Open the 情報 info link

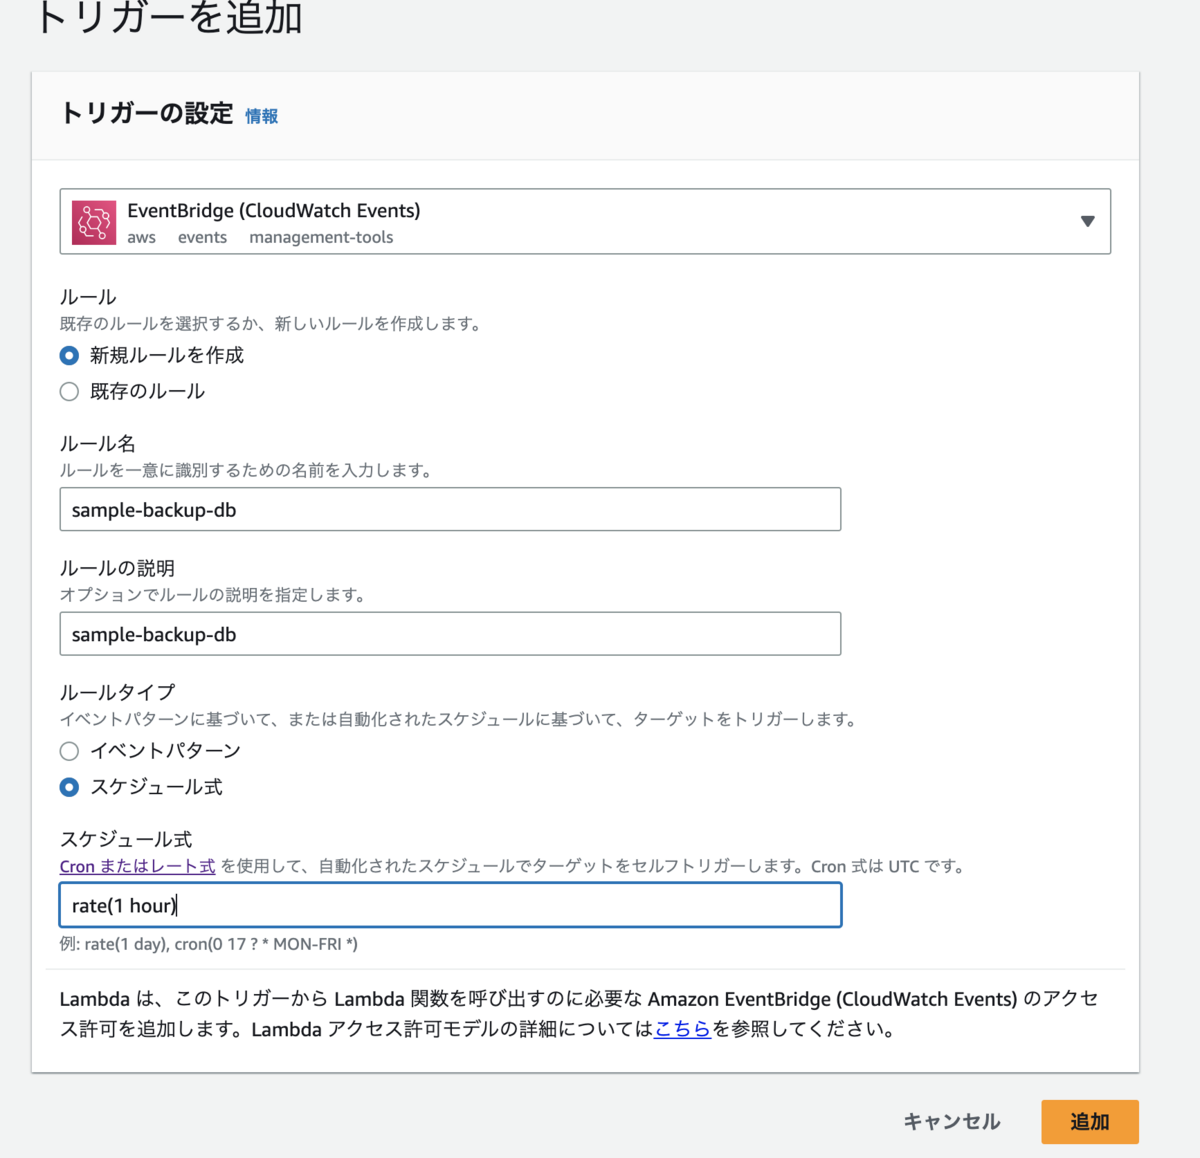click(262, 116)
